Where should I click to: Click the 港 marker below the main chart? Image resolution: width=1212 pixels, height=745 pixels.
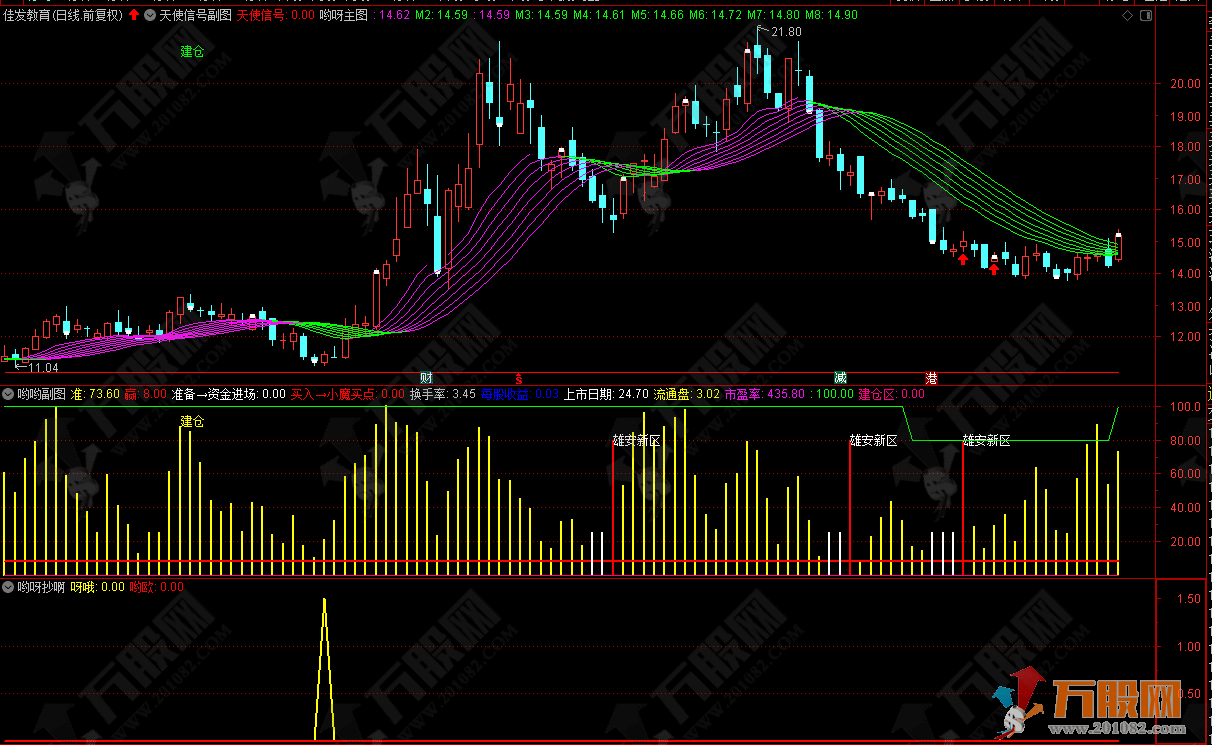click(932, 378)
